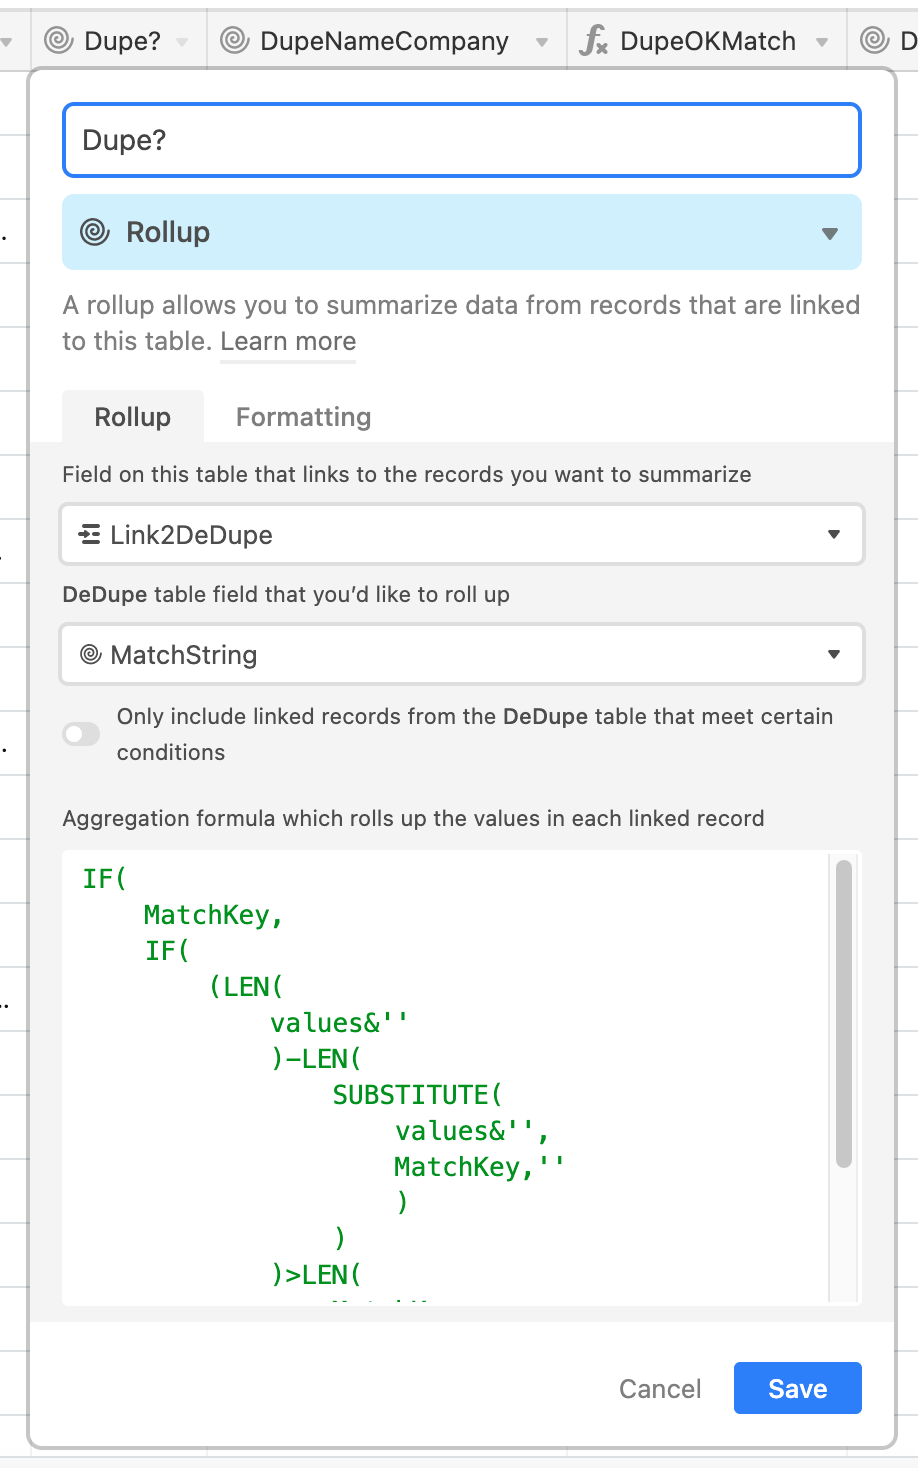Viewport: 918px width, 1468px height.
Task: Open the Learn more link about rollups
Action: (287, 341)
